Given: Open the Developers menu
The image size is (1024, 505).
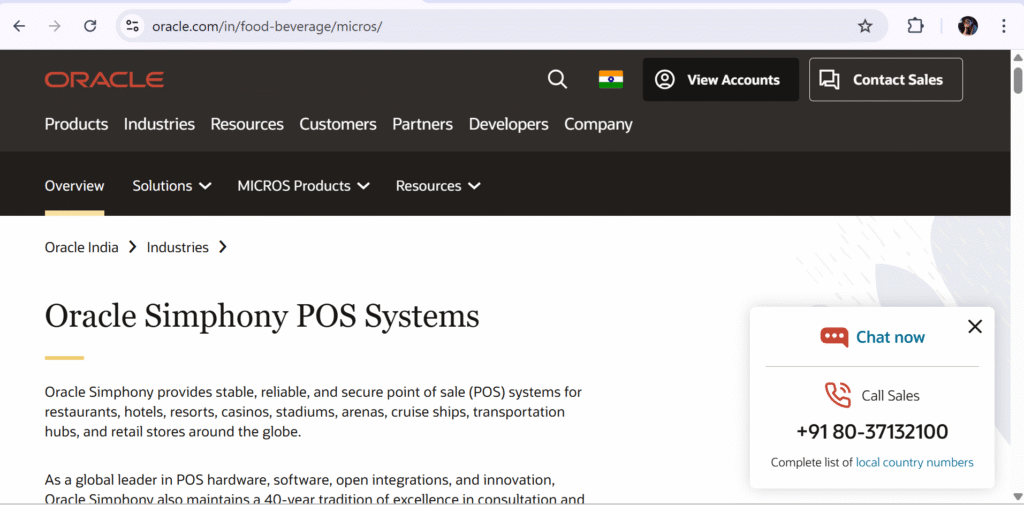Looking at the screenshot, I should pos(509,124).
